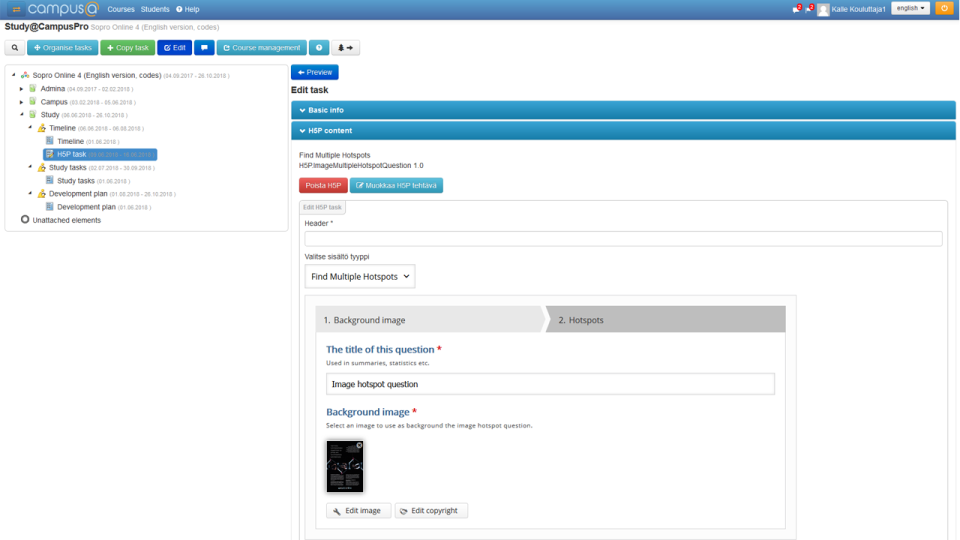Switch to the 1. Background image step
This screenshot has height=540, width=960.
[430, 320]
